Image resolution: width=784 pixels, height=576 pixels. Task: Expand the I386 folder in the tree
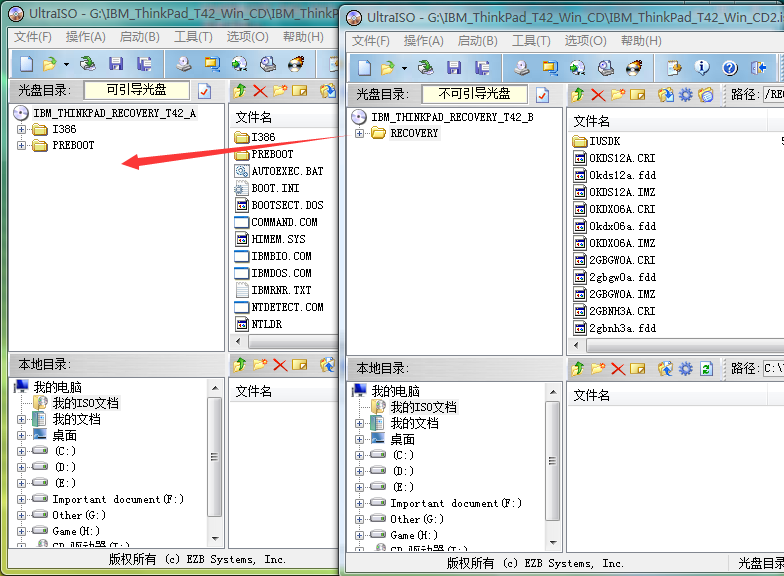(x=22, y=129)
